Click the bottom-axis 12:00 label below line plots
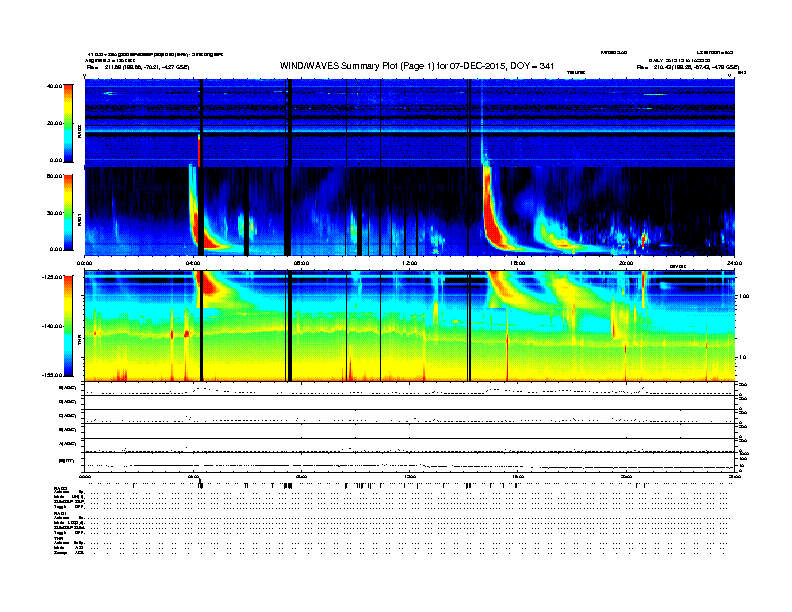Screen dimensions: 792x612 (410, 476)
